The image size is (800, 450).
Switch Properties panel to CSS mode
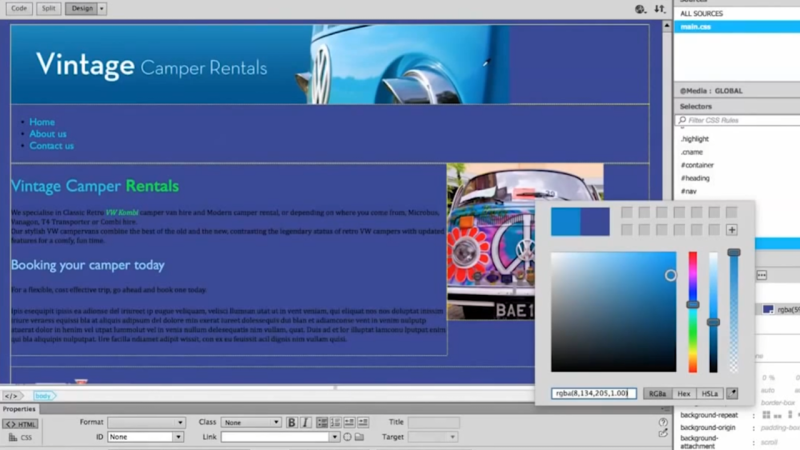20,437
